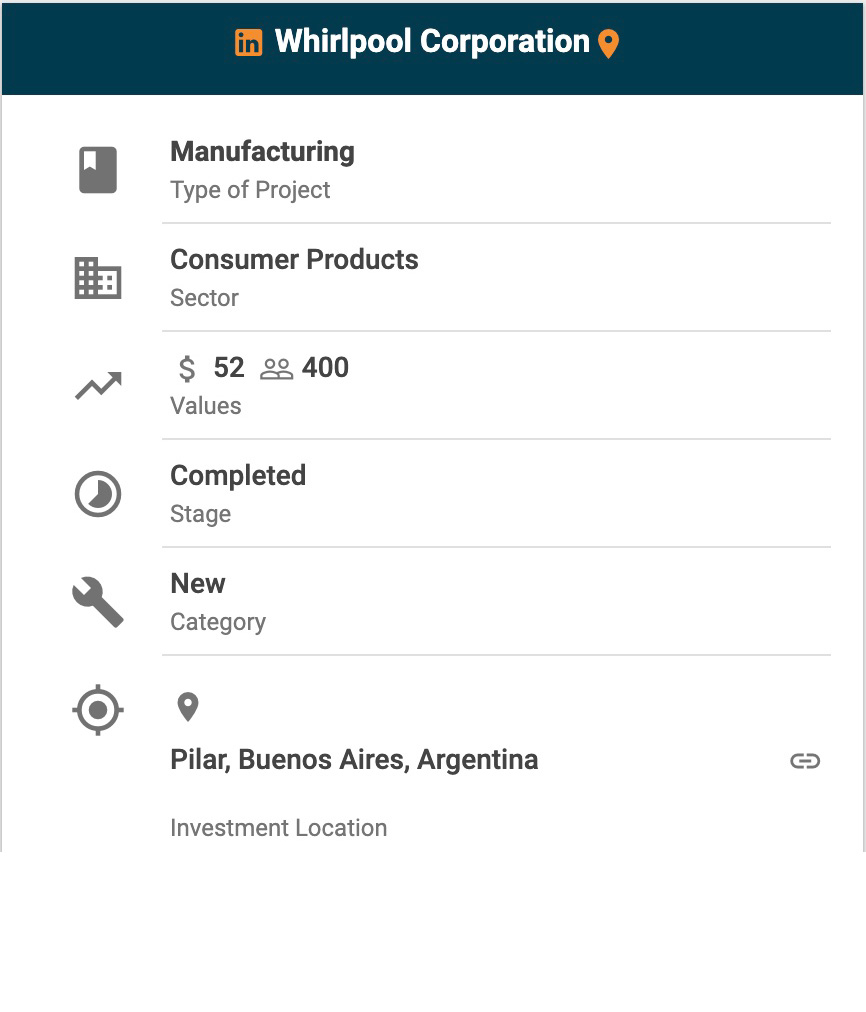The image size is (866, 1012).
Task: Select the Manufacturing project type text
Action: pyautogui.click(x=262, y=152)
